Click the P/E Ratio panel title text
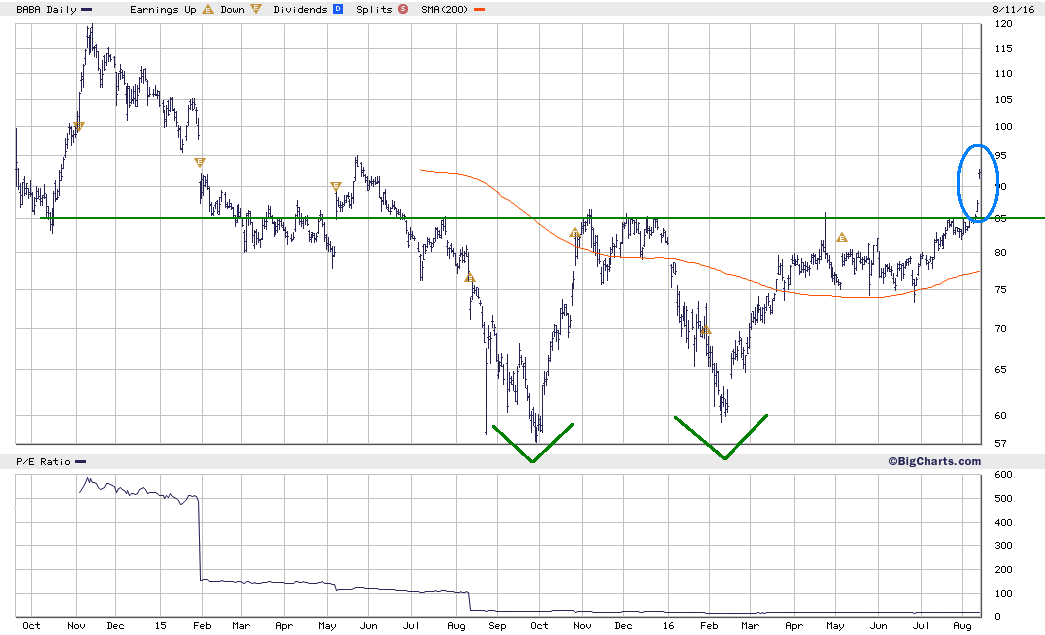 (43, 461)
